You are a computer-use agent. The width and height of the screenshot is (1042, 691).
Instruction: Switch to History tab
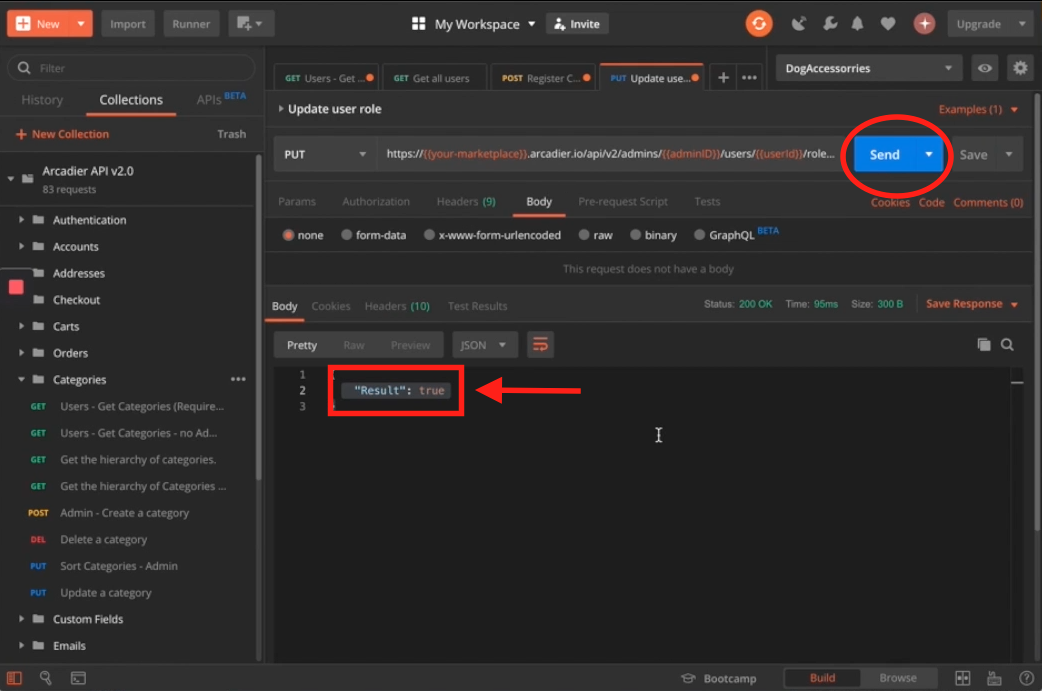42,100
